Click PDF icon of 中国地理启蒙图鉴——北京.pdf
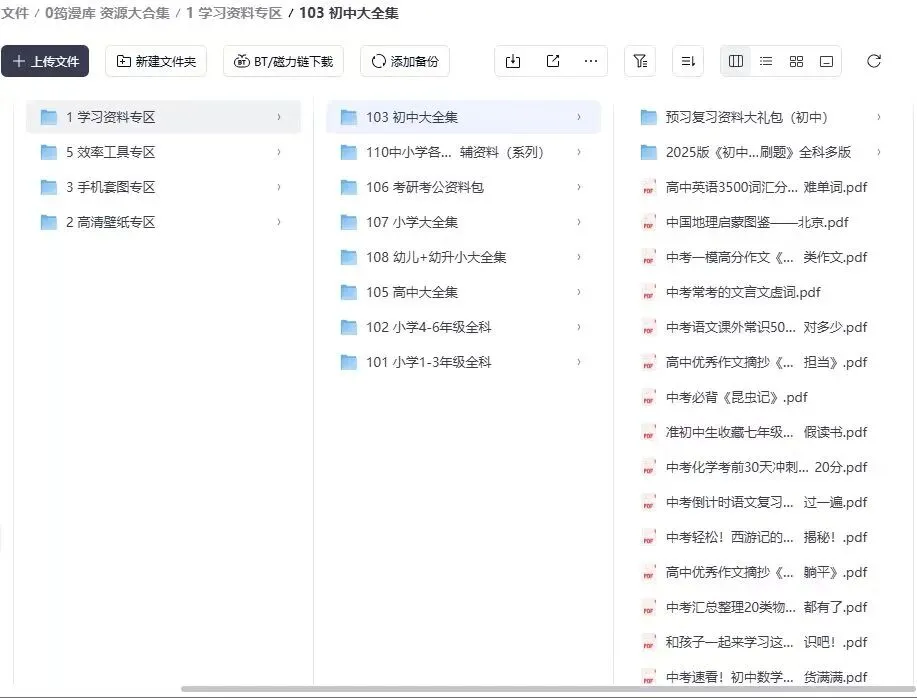Screen dimensions: 917x698 click(x=649, y=222)
